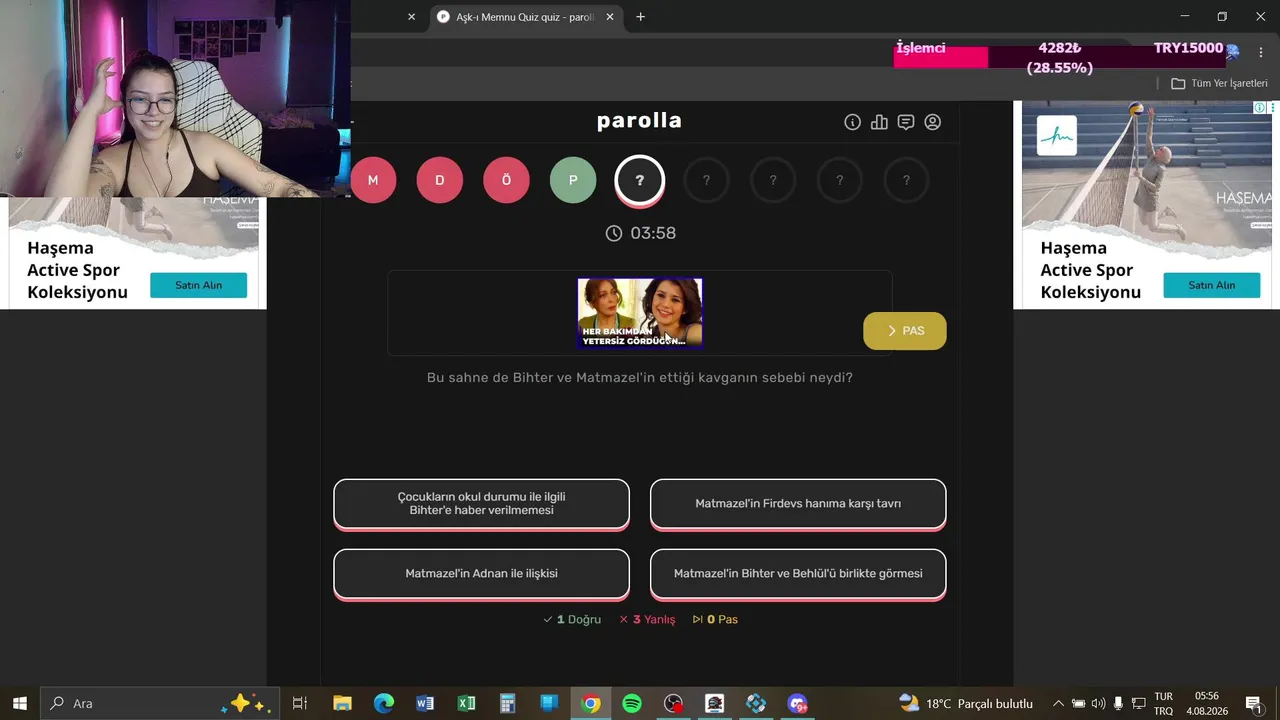Click the parolla logo
Screen dimensions: 1280x720
point(639,121)
